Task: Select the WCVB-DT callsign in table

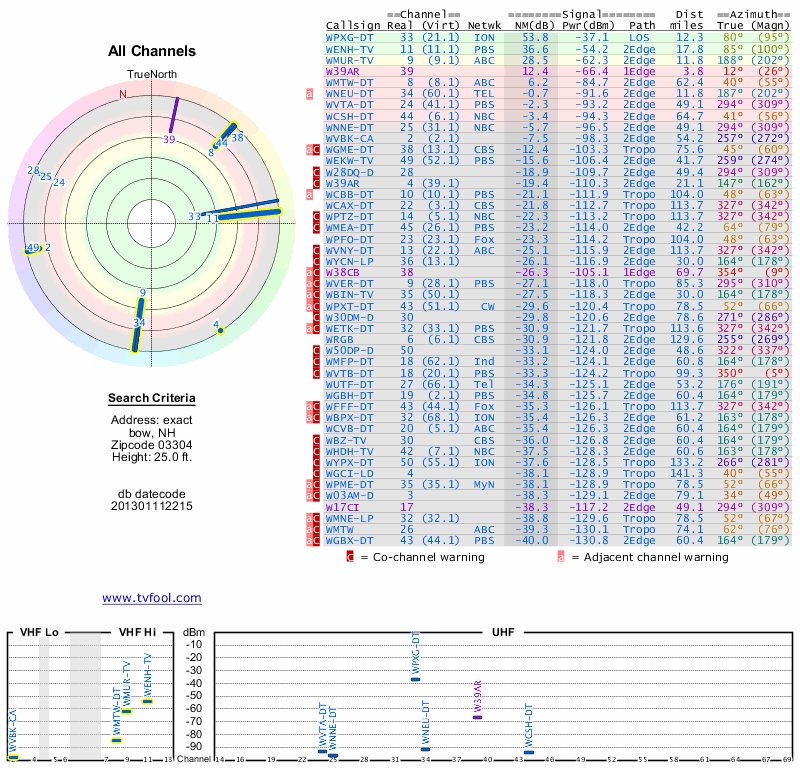Action: [x=349, y=429]
